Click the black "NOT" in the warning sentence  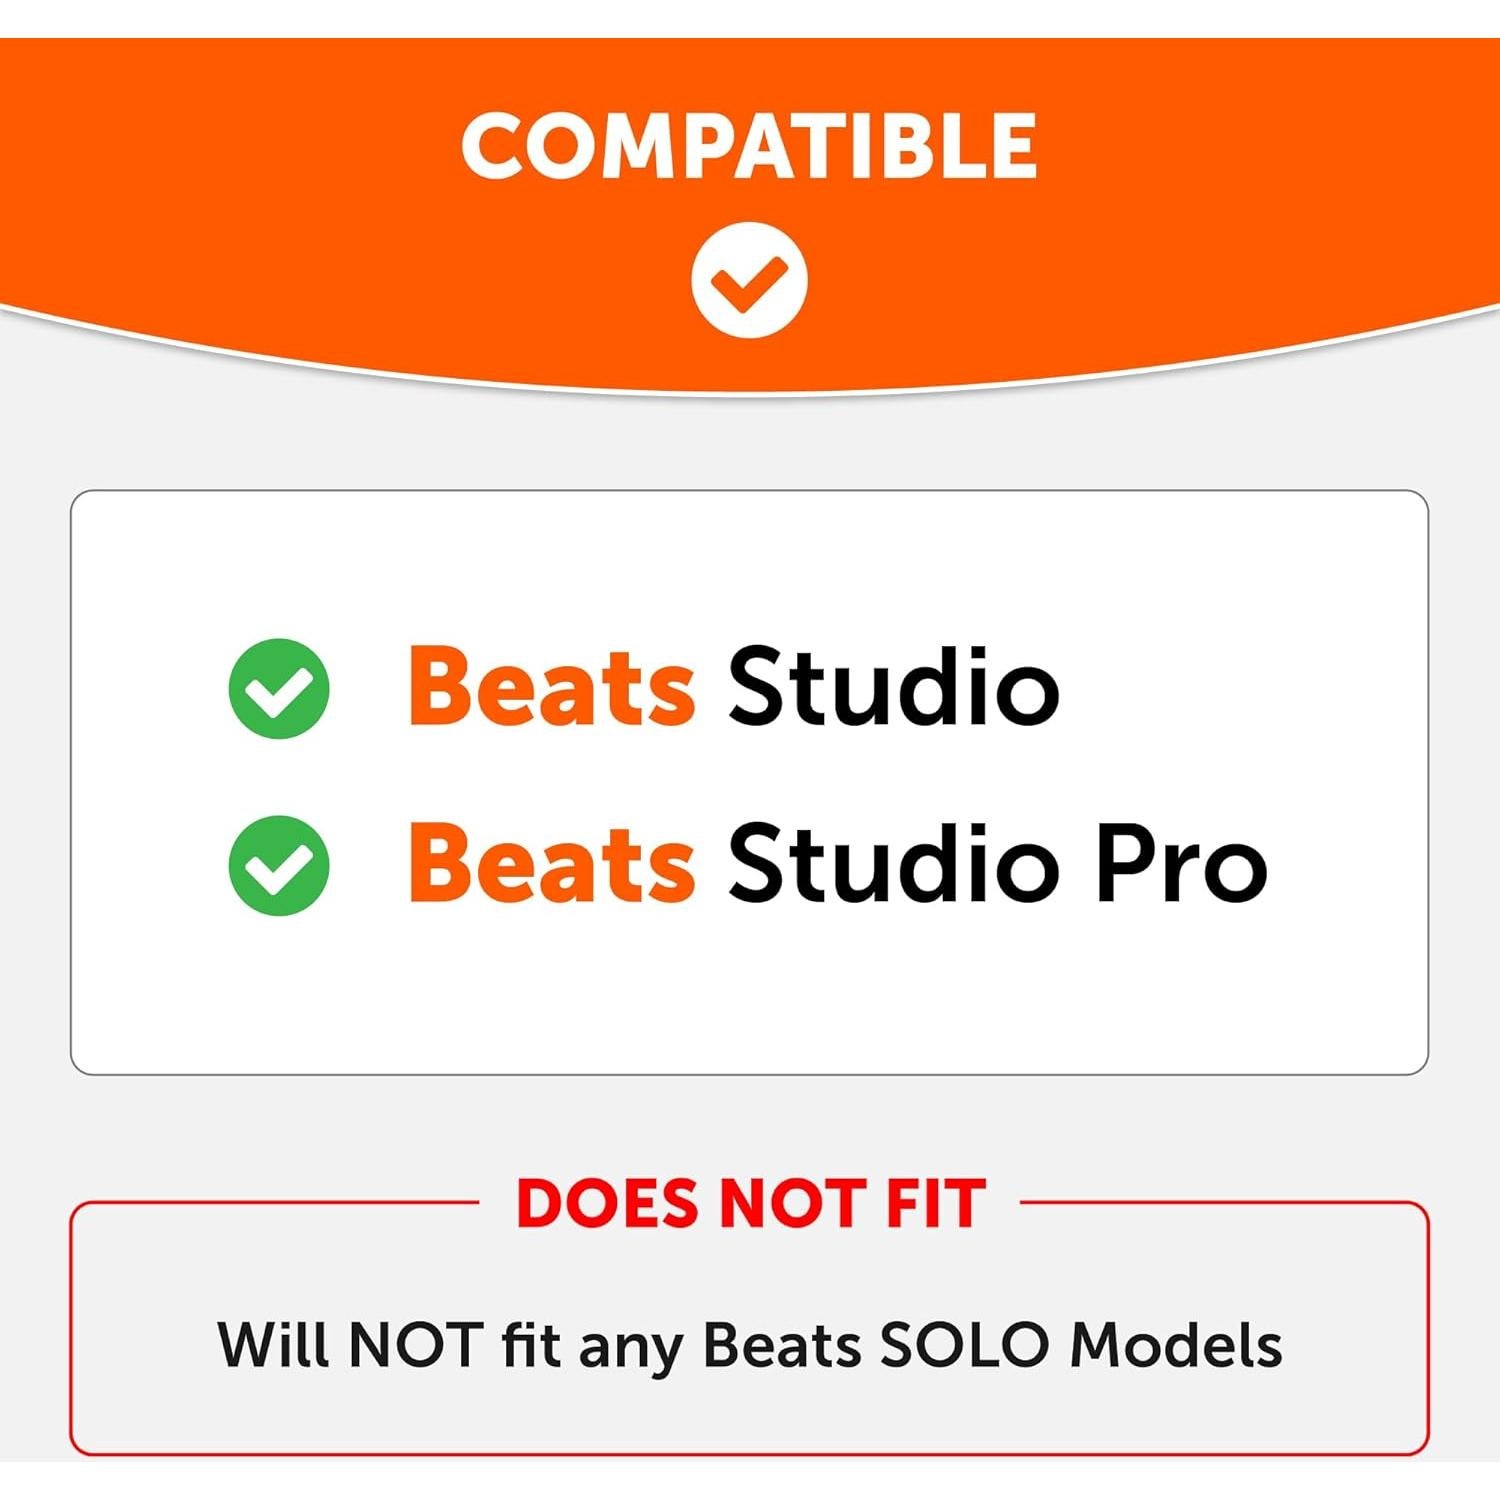pyautogui.click(x=416, y=1344)
